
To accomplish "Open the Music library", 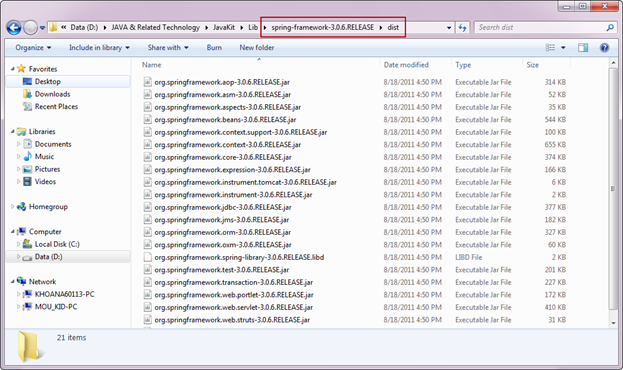I will (x=44, y=157).
